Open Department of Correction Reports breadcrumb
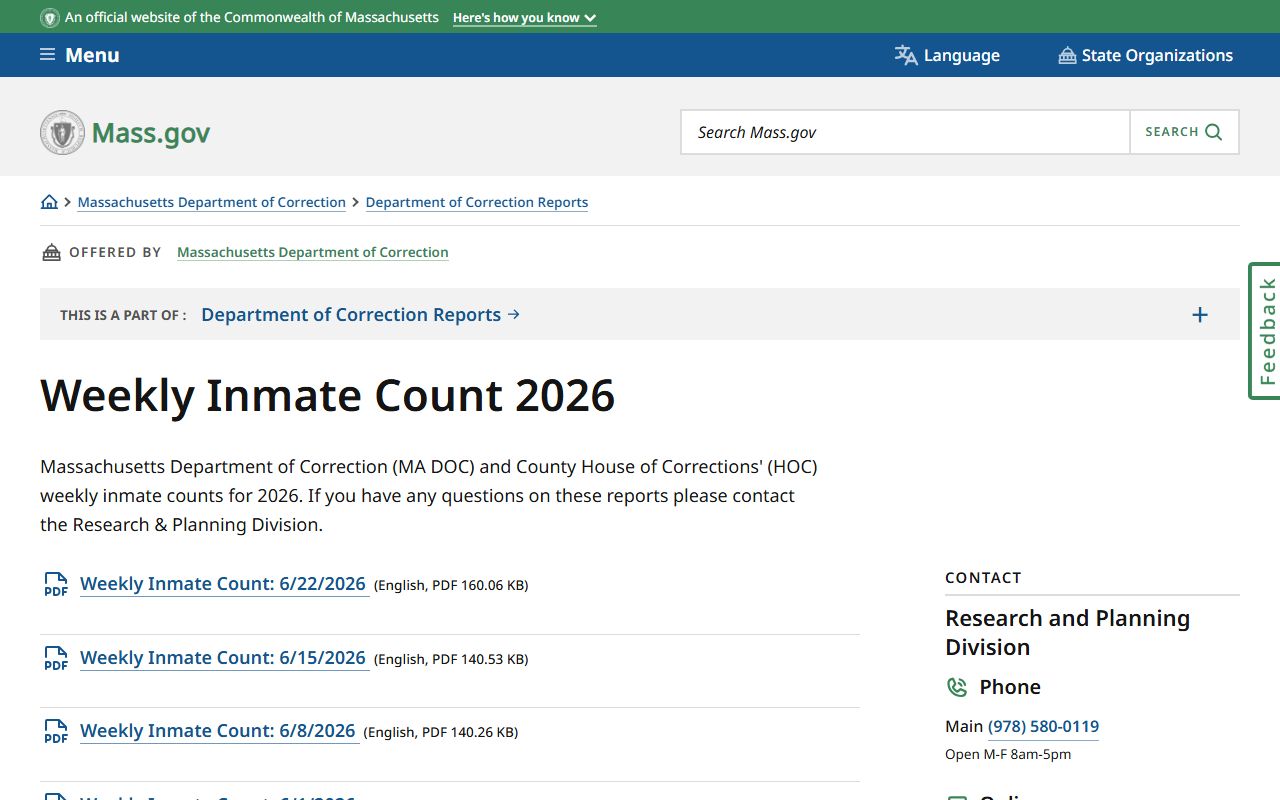This screenshot has height=800, width=1280. [477, 202]
